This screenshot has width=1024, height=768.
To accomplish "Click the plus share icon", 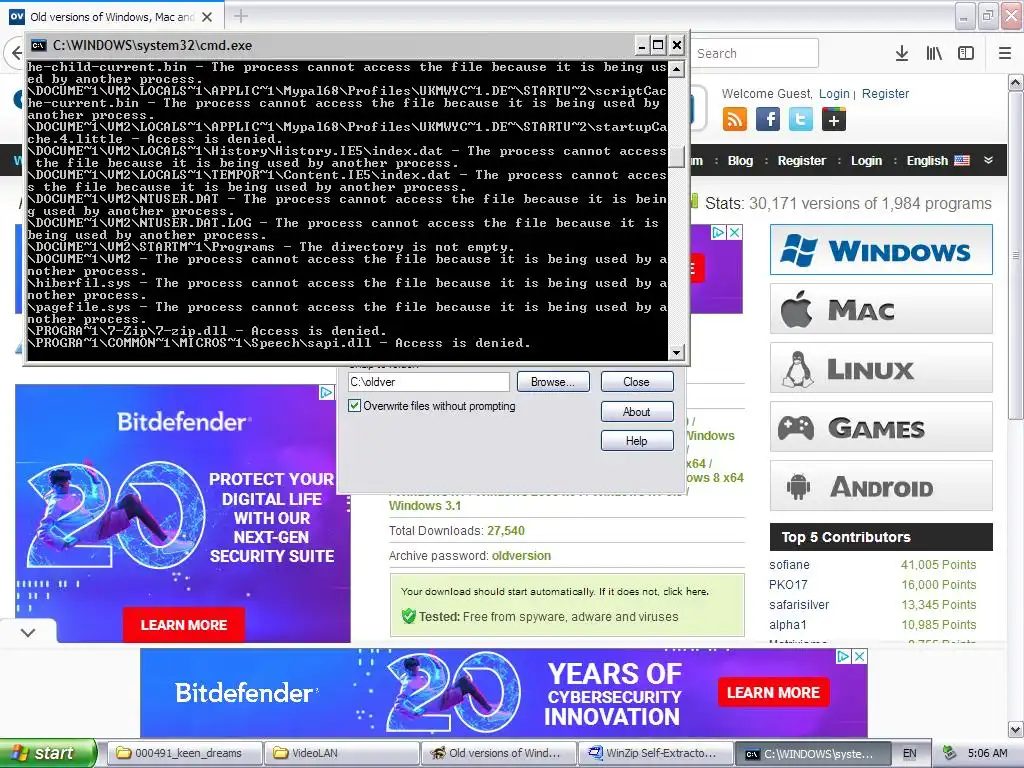I will [x=834, y=120].
